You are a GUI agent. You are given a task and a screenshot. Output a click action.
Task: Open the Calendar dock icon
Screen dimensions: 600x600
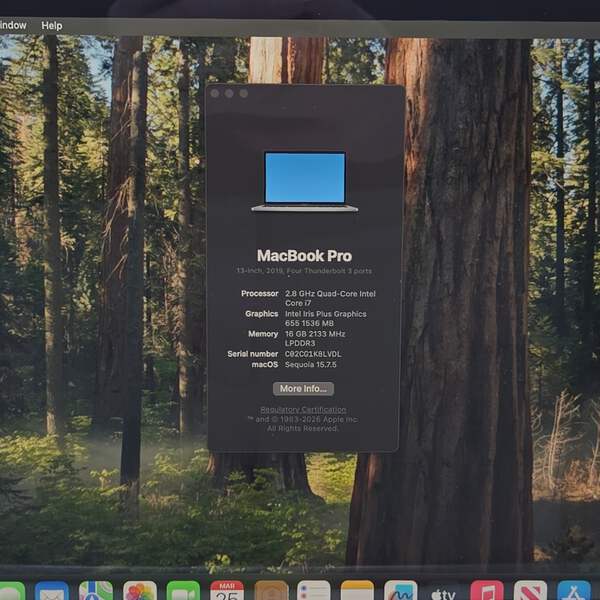point(227,591)
